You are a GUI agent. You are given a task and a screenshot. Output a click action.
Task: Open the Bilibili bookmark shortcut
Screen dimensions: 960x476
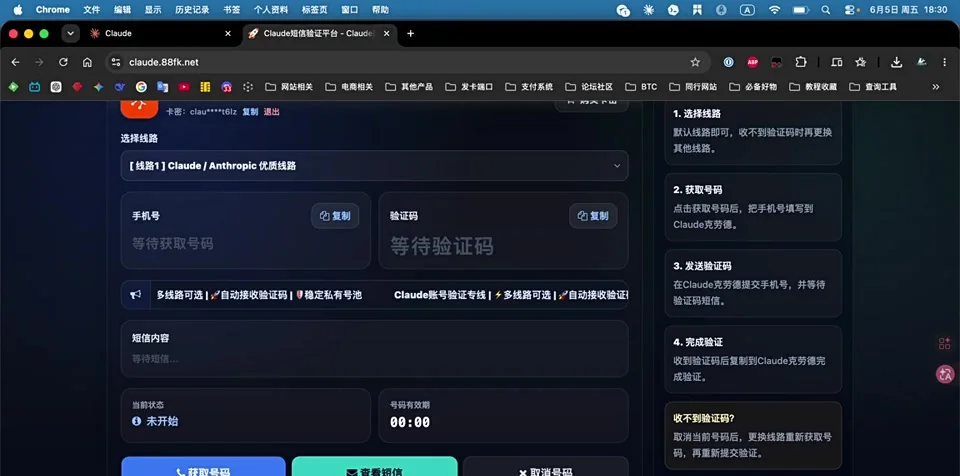pyautogui.click(x=34, y=87)
